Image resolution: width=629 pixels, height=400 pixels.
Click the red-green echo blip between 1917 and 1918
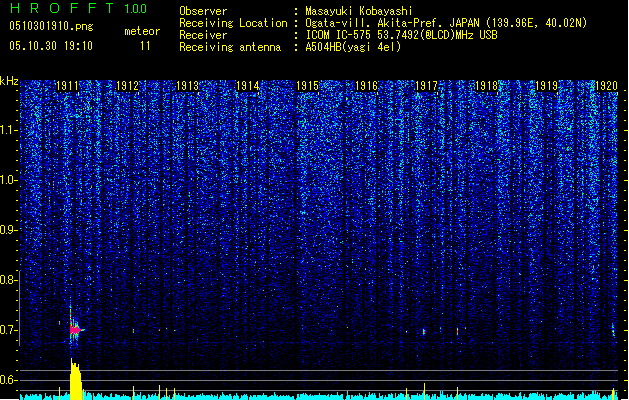click(457, 331)
